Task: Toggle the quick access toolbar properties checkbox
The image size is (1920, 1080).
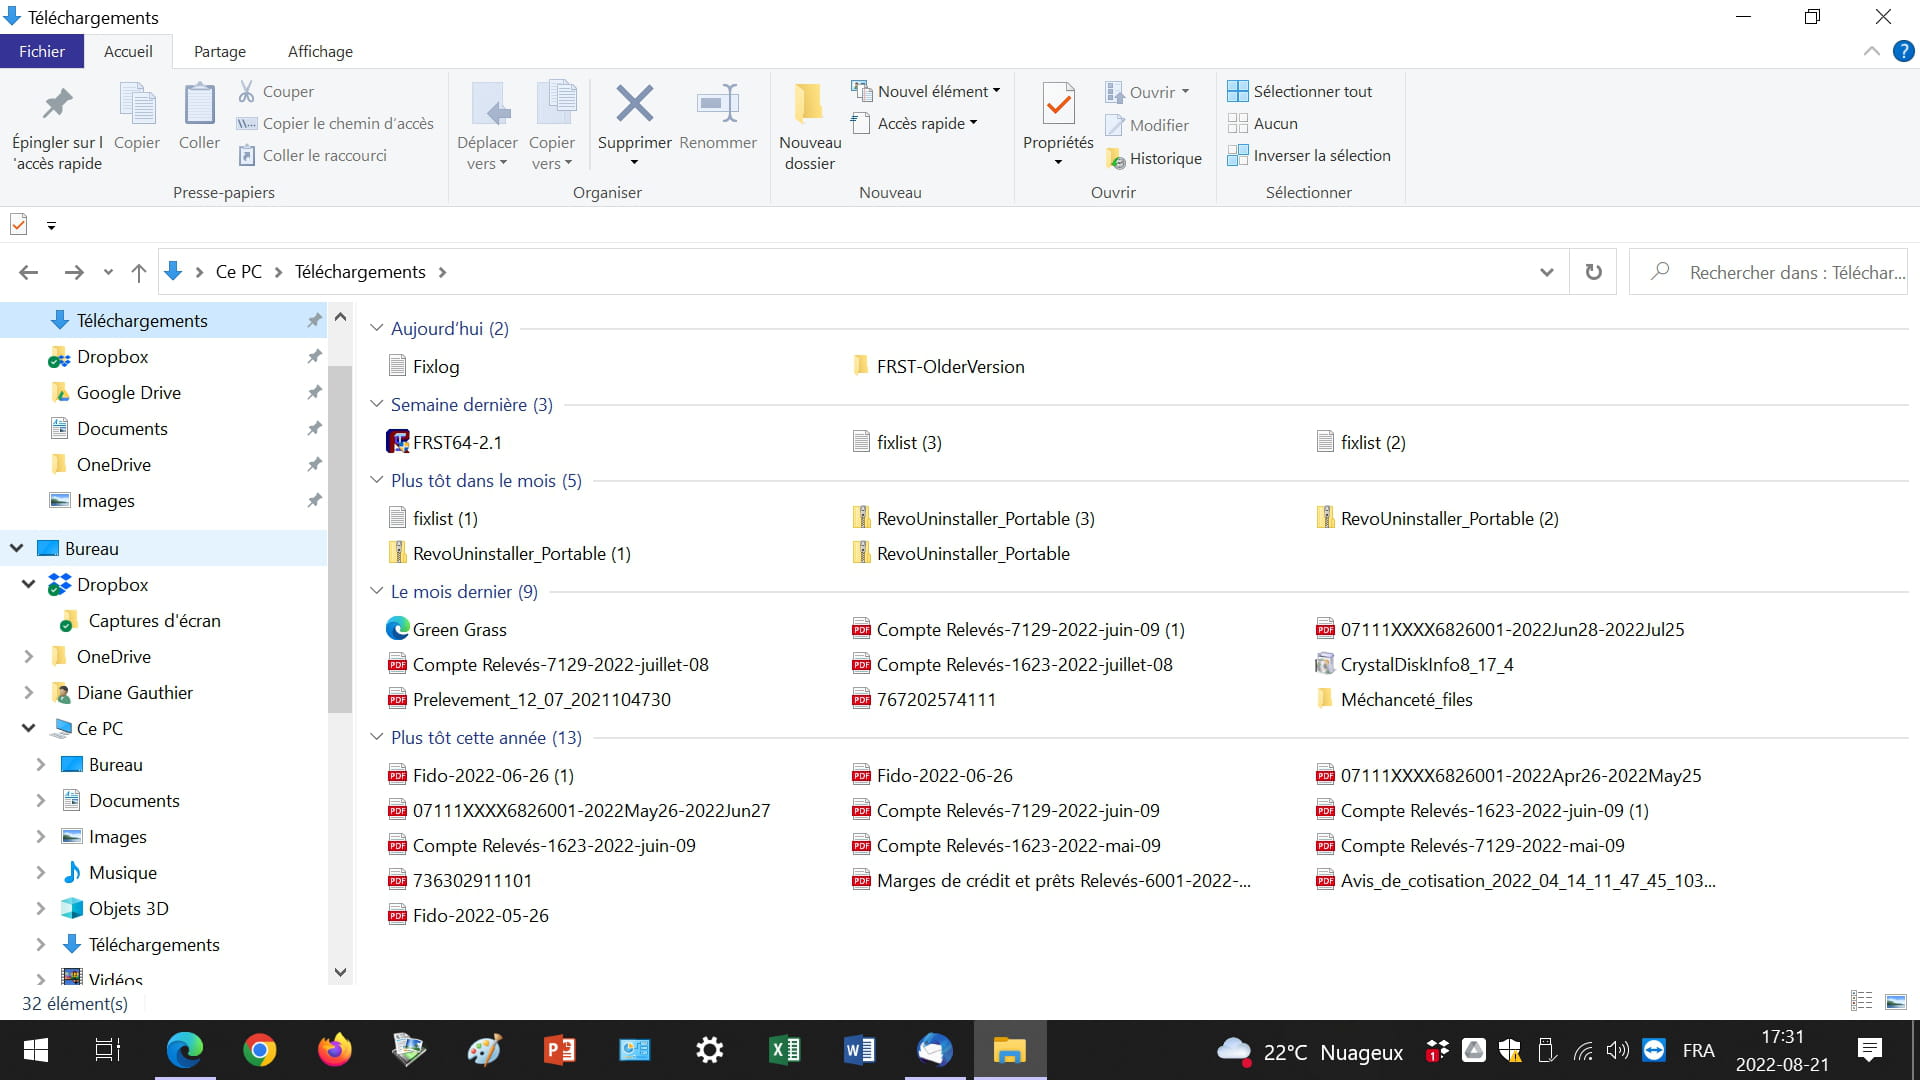Action: click(x=18, y=224)
